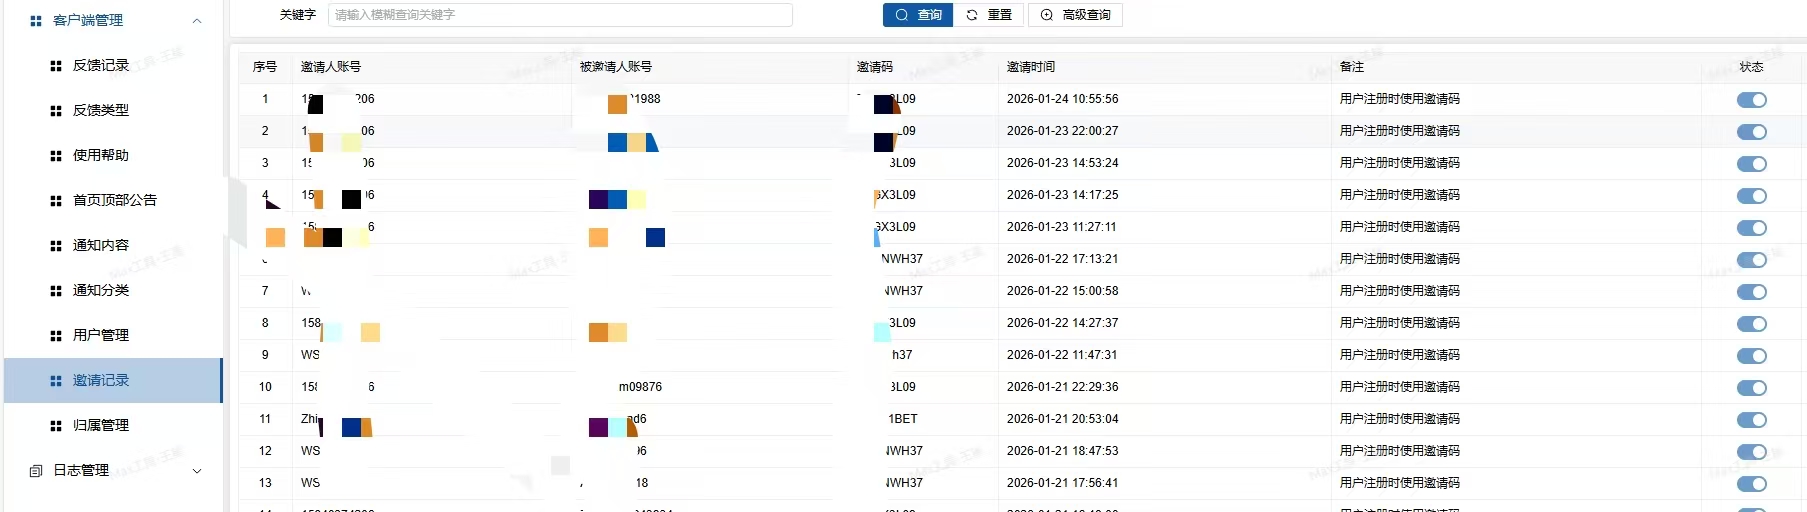Click the 序号 column header
1807x512 pixels.
[x=265, y=67]
